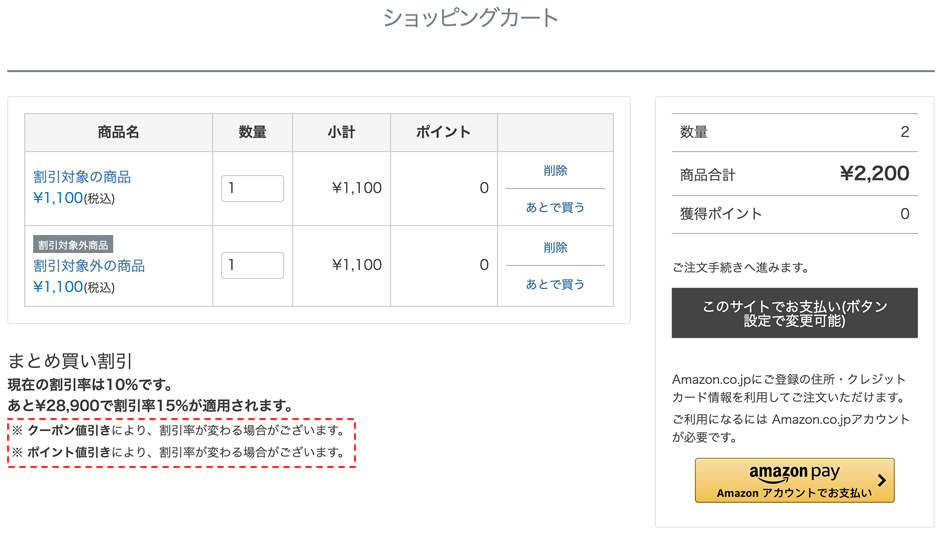
Task: Delete the 割引対象外の商品 item via 削除
Action: tap(555, 248)
